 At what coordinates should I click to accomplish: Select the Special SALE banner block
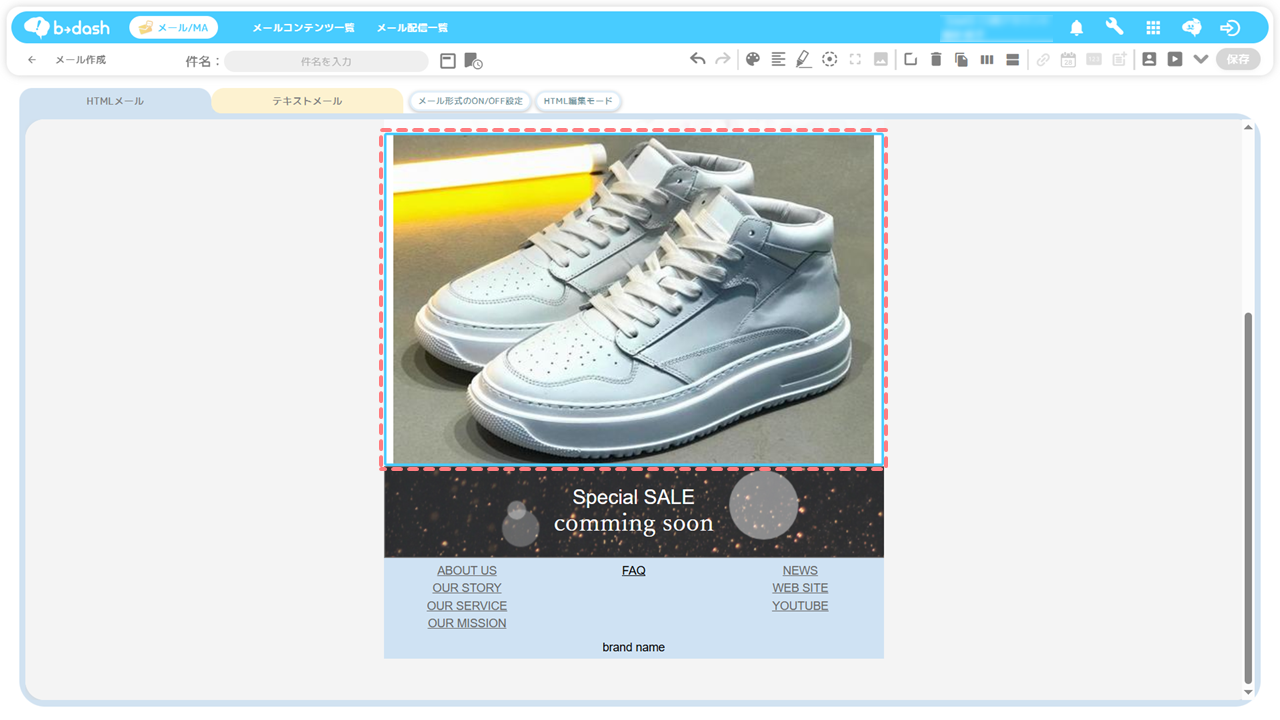coord(634,512)
